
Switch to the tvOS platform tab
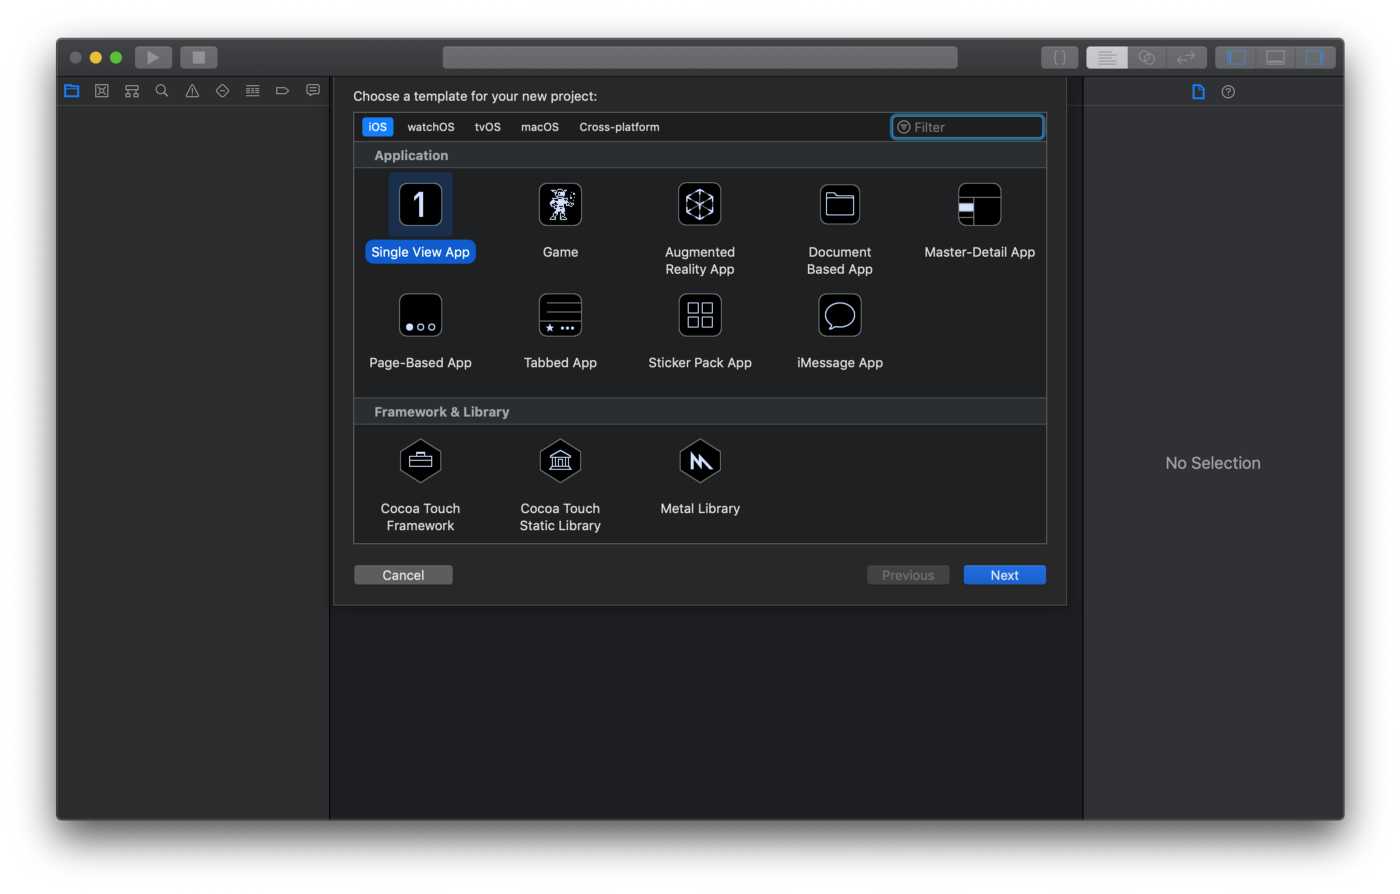[488, 127]
